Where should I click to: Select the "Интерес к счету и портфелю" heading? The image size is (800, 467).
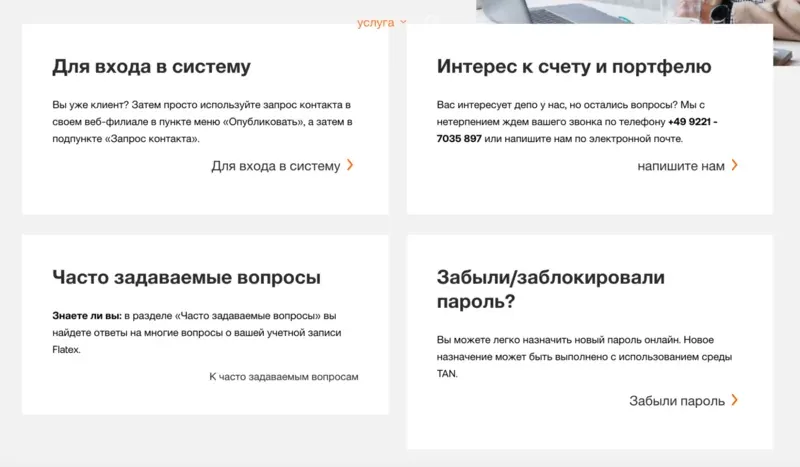click(574, 67)
